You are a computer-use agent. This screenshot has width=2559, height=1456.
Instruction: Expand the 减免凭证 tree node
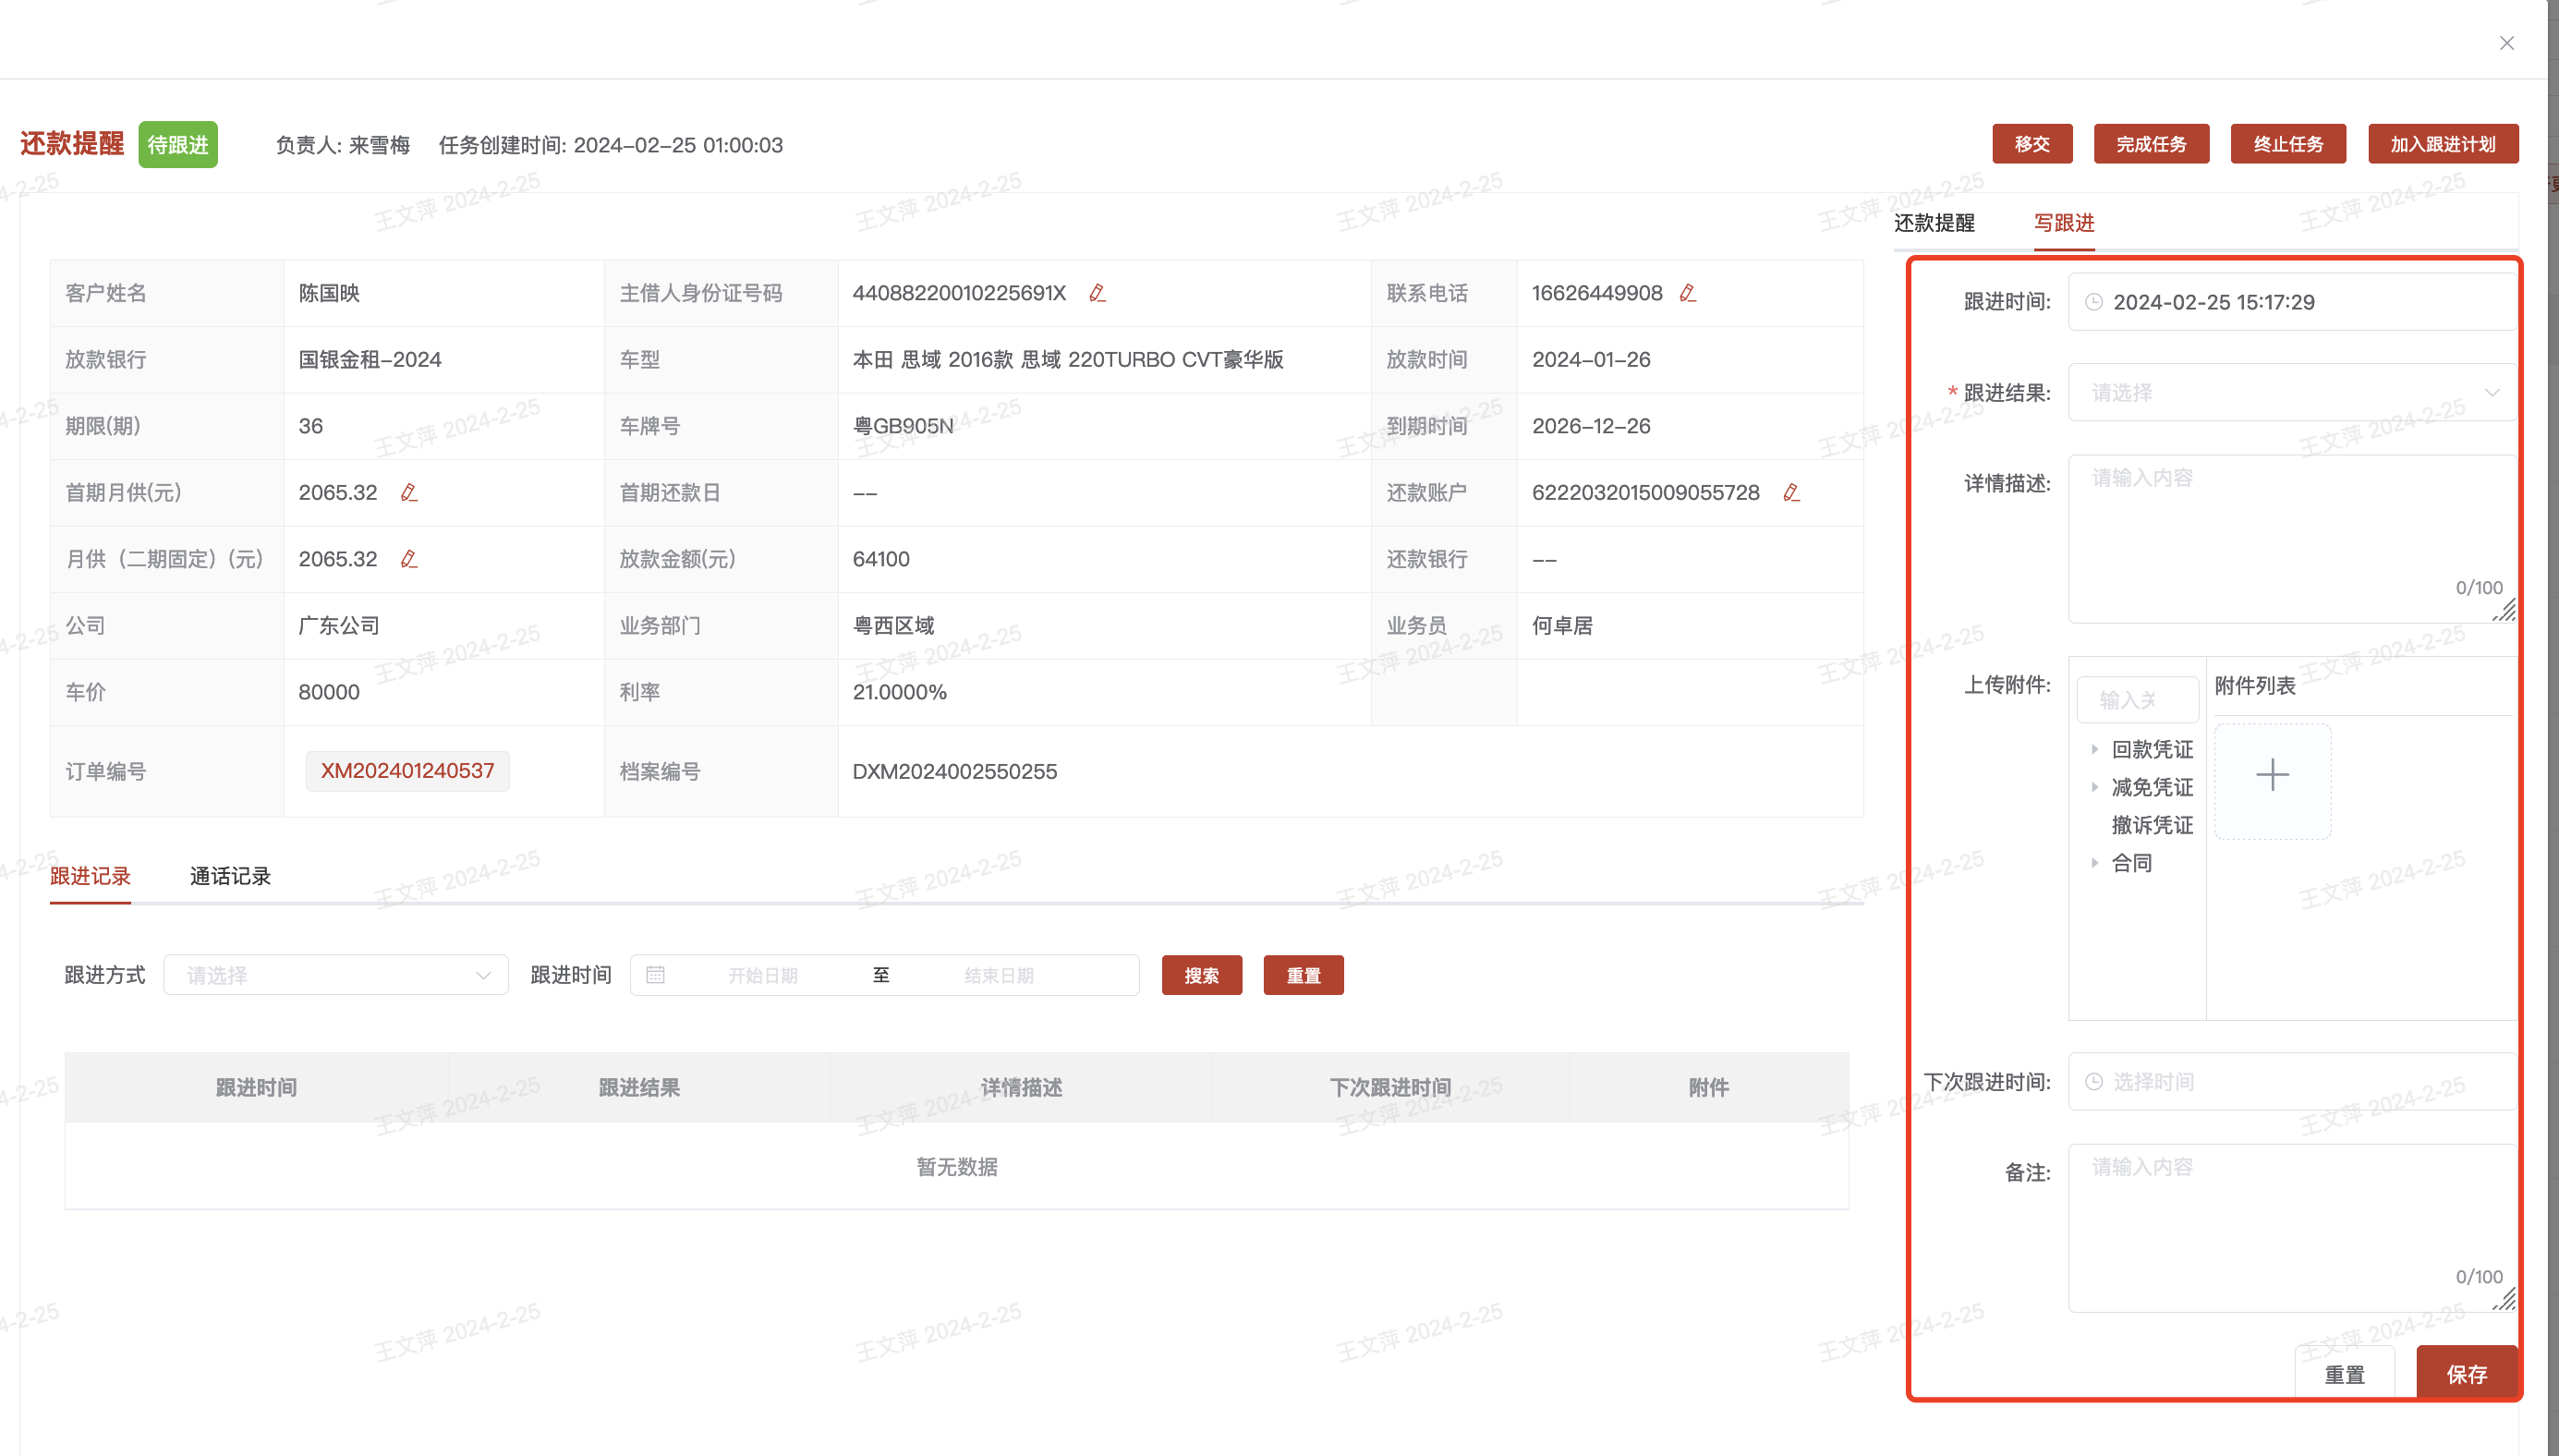tap(2095, 788)
